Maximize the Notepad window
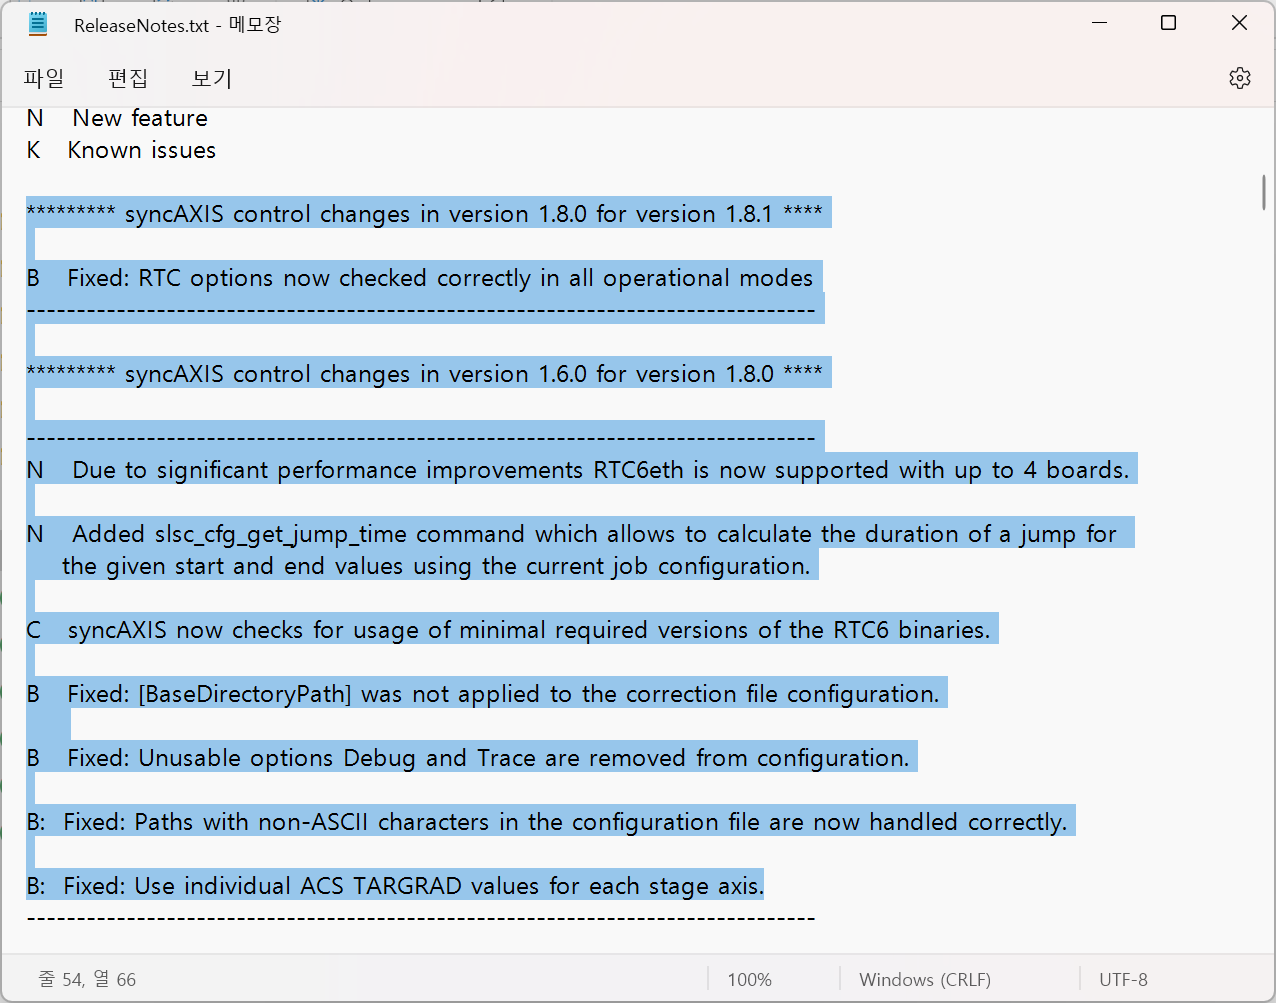Screen dimensions: 1276x1003 (x=1168, y=23)
